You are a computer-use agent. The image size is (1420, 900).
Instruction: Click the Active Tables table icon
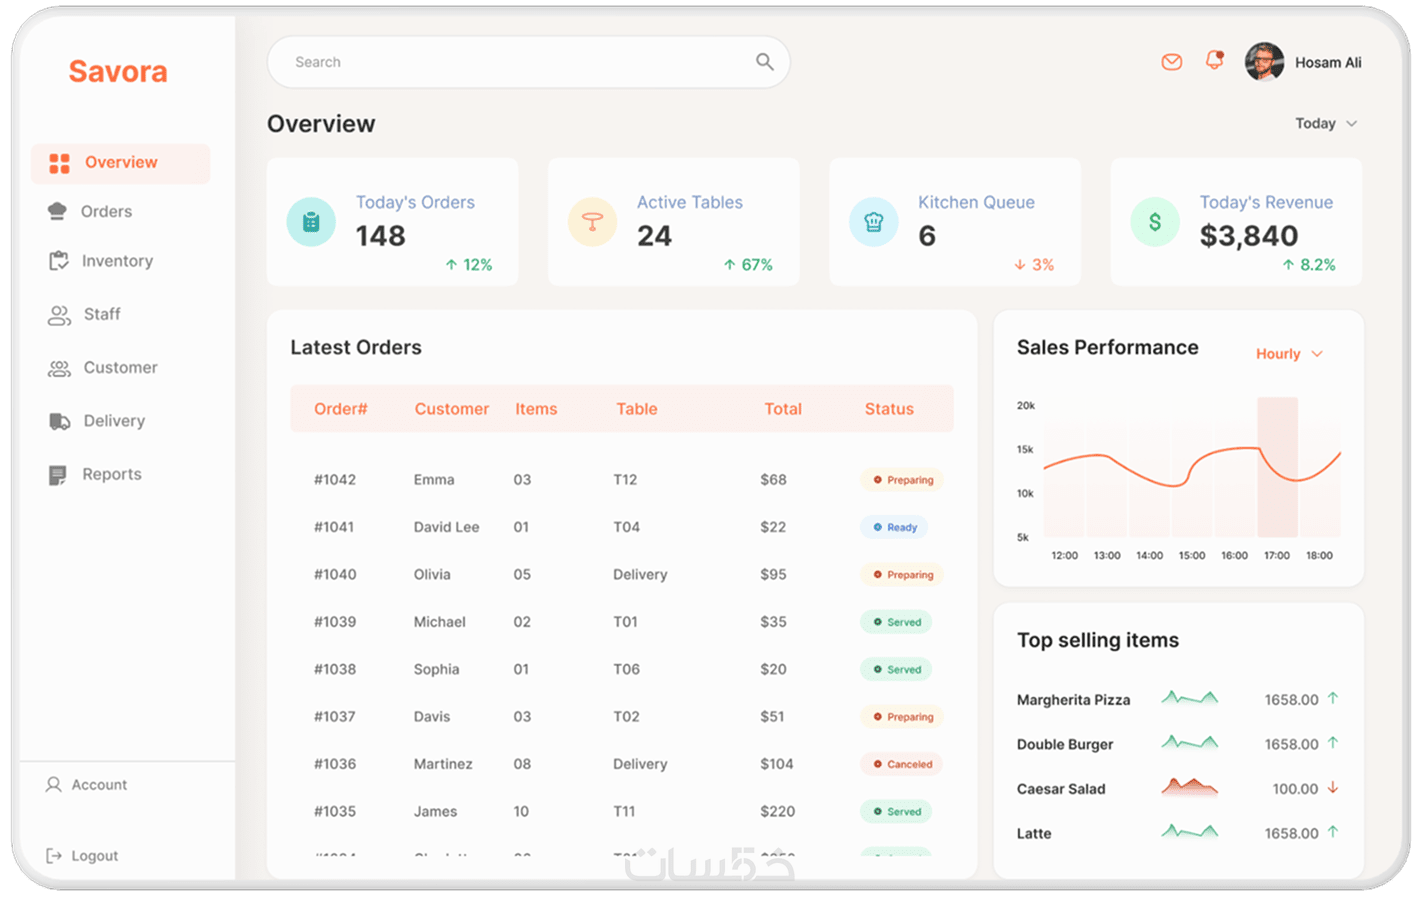coord(592,222)
